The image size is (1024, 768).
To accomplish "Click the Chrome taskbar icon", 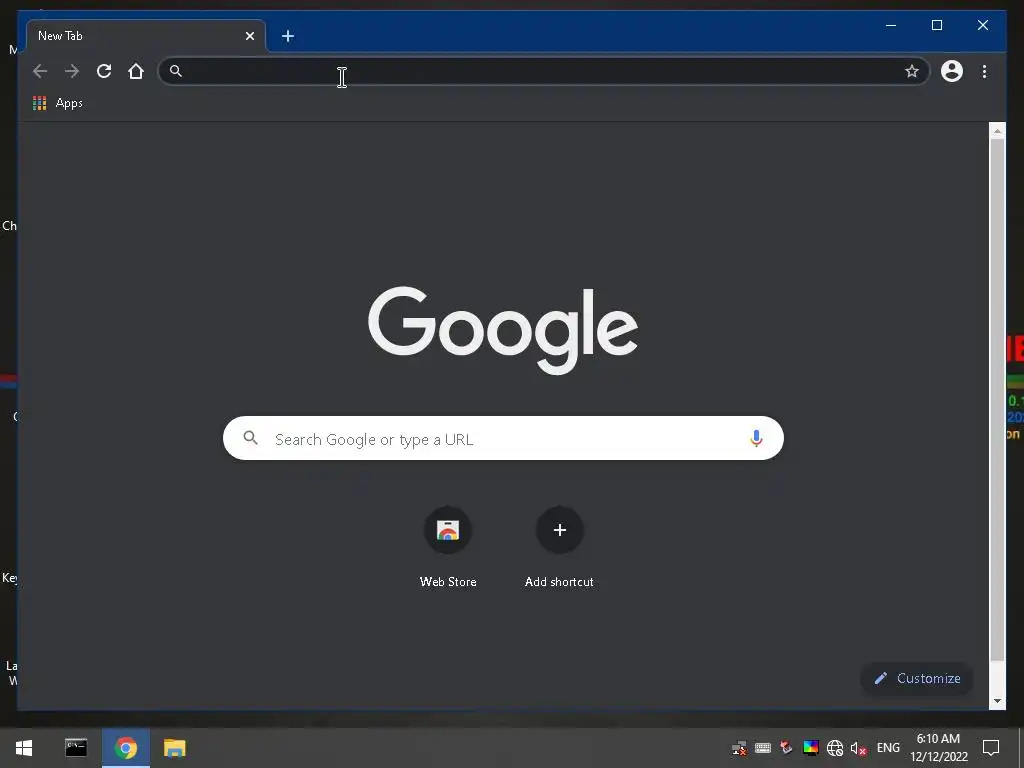I will click(126, 748).
